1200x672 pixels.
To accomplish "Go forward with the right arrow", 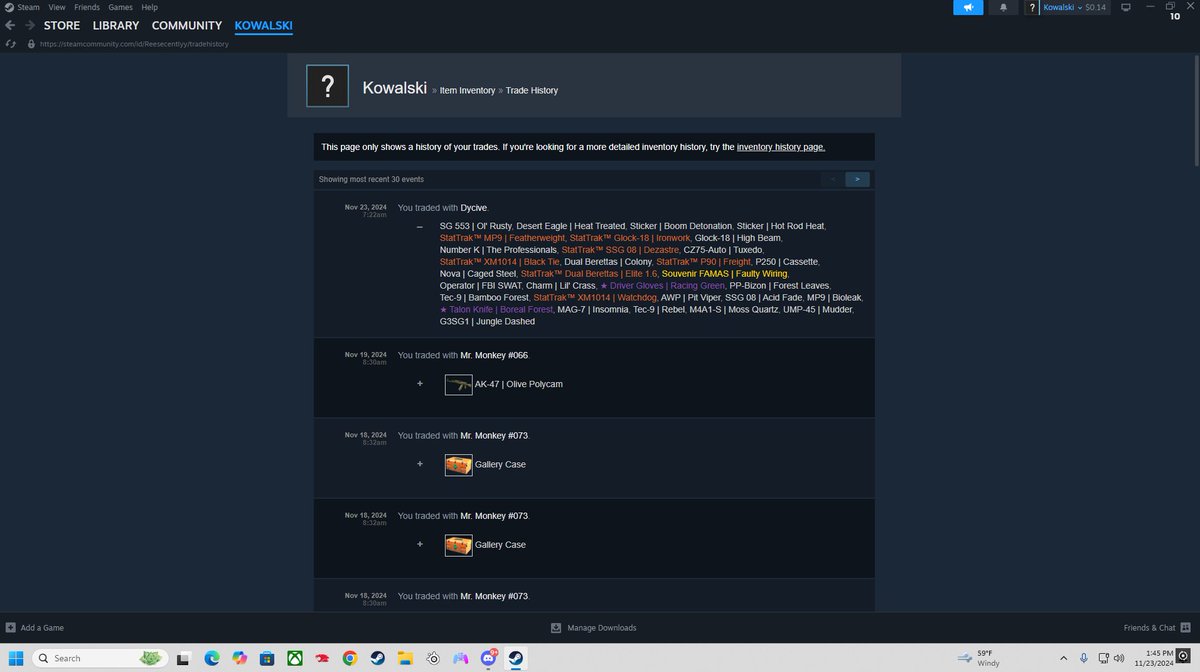I will point(29,25).
